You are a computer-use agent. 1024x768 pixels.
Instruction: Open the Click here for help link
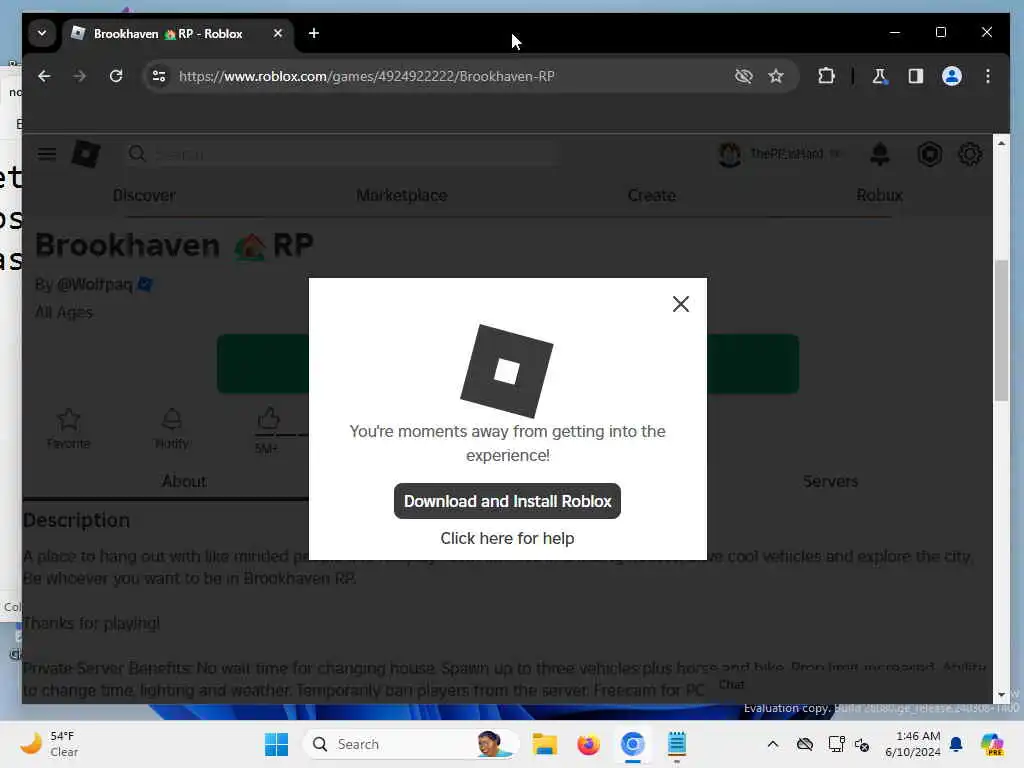tap(507, 538)
